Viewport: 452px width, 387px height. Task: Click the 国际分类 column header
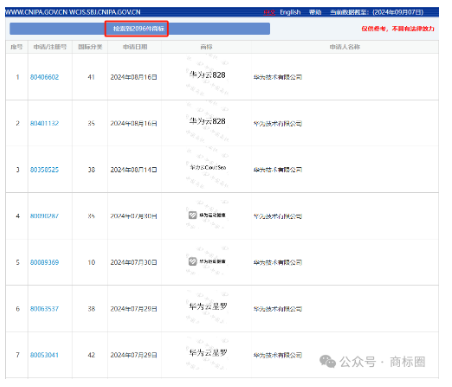pos(90,47)
